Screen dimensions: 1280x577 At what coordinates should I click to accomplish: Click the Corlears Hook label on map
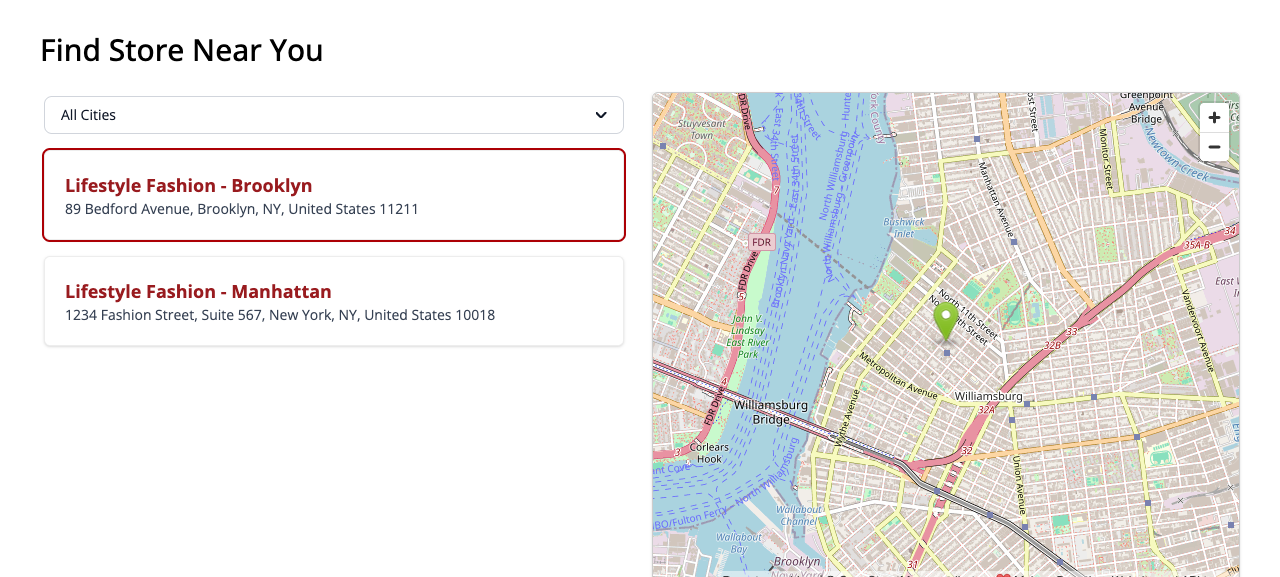coord(709,453)
